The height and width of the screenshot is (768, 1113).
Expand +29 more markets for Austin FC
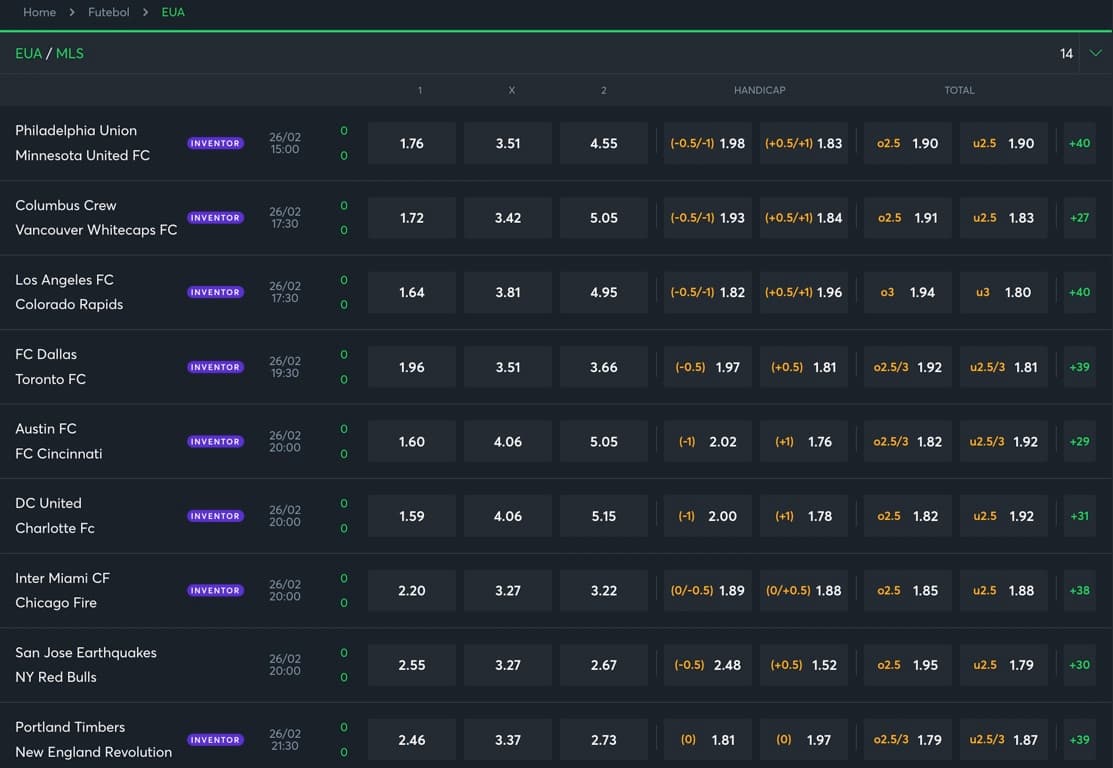click(1080, 441)
